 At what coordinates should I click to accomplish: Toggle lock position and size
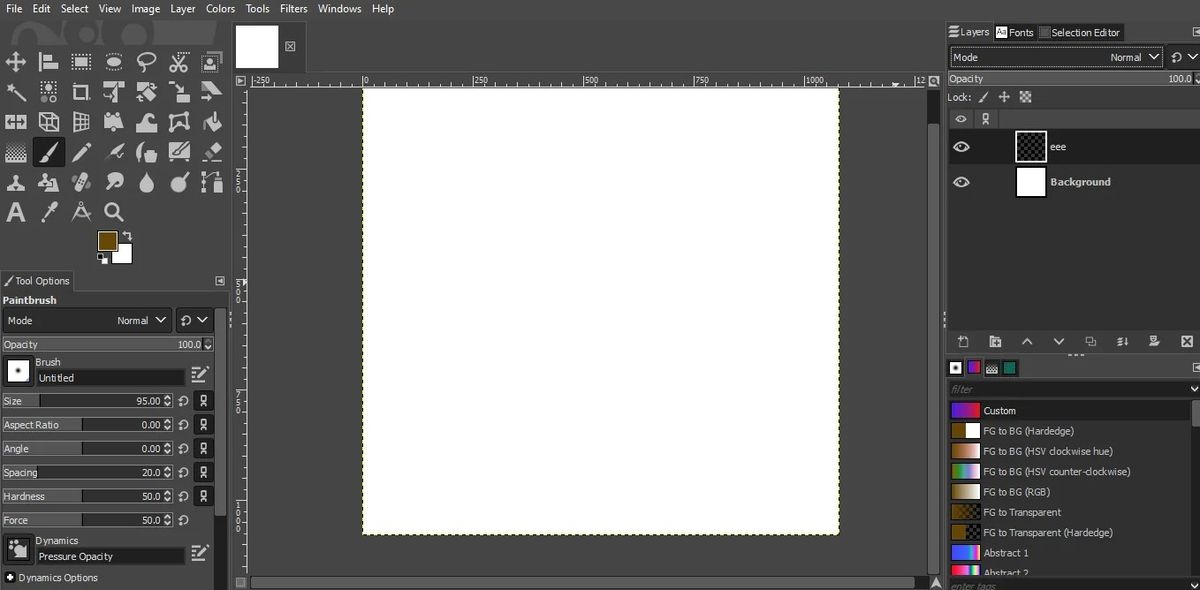click(1004, 97)
